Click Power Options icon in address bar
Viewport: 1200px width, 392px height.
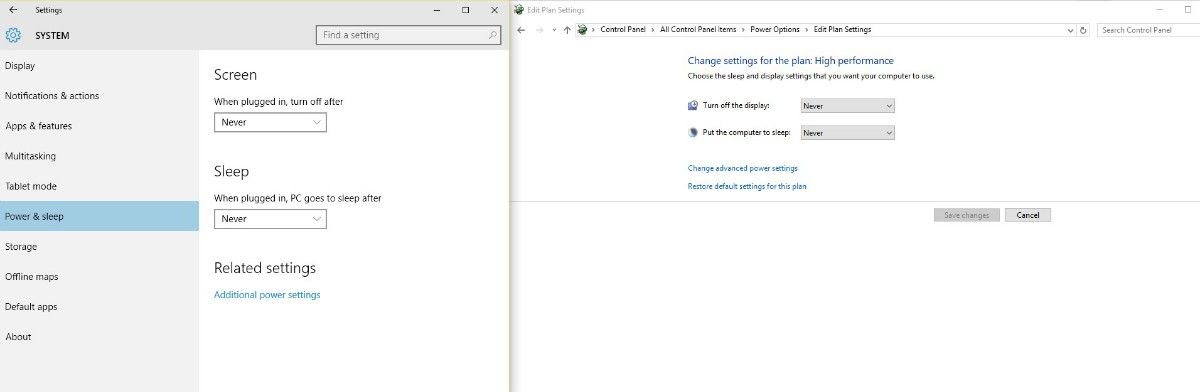pos(582,30)
